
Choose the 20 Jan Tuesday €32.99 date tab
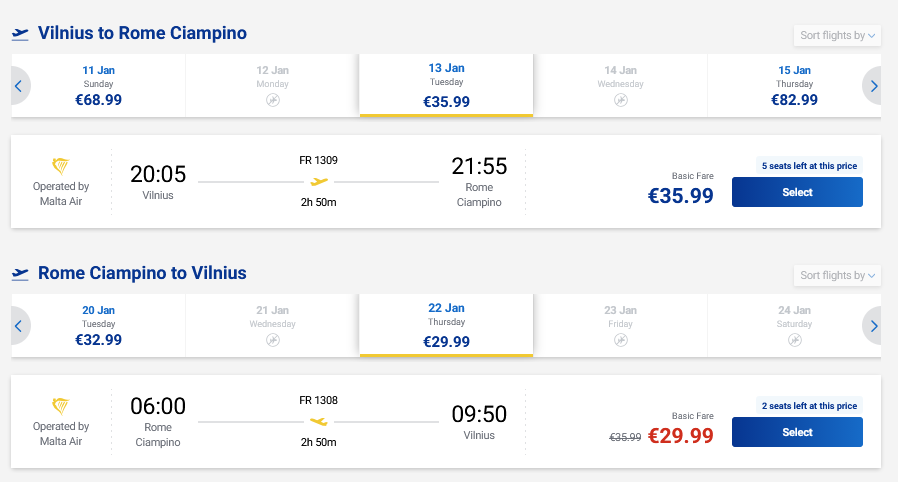99,325
